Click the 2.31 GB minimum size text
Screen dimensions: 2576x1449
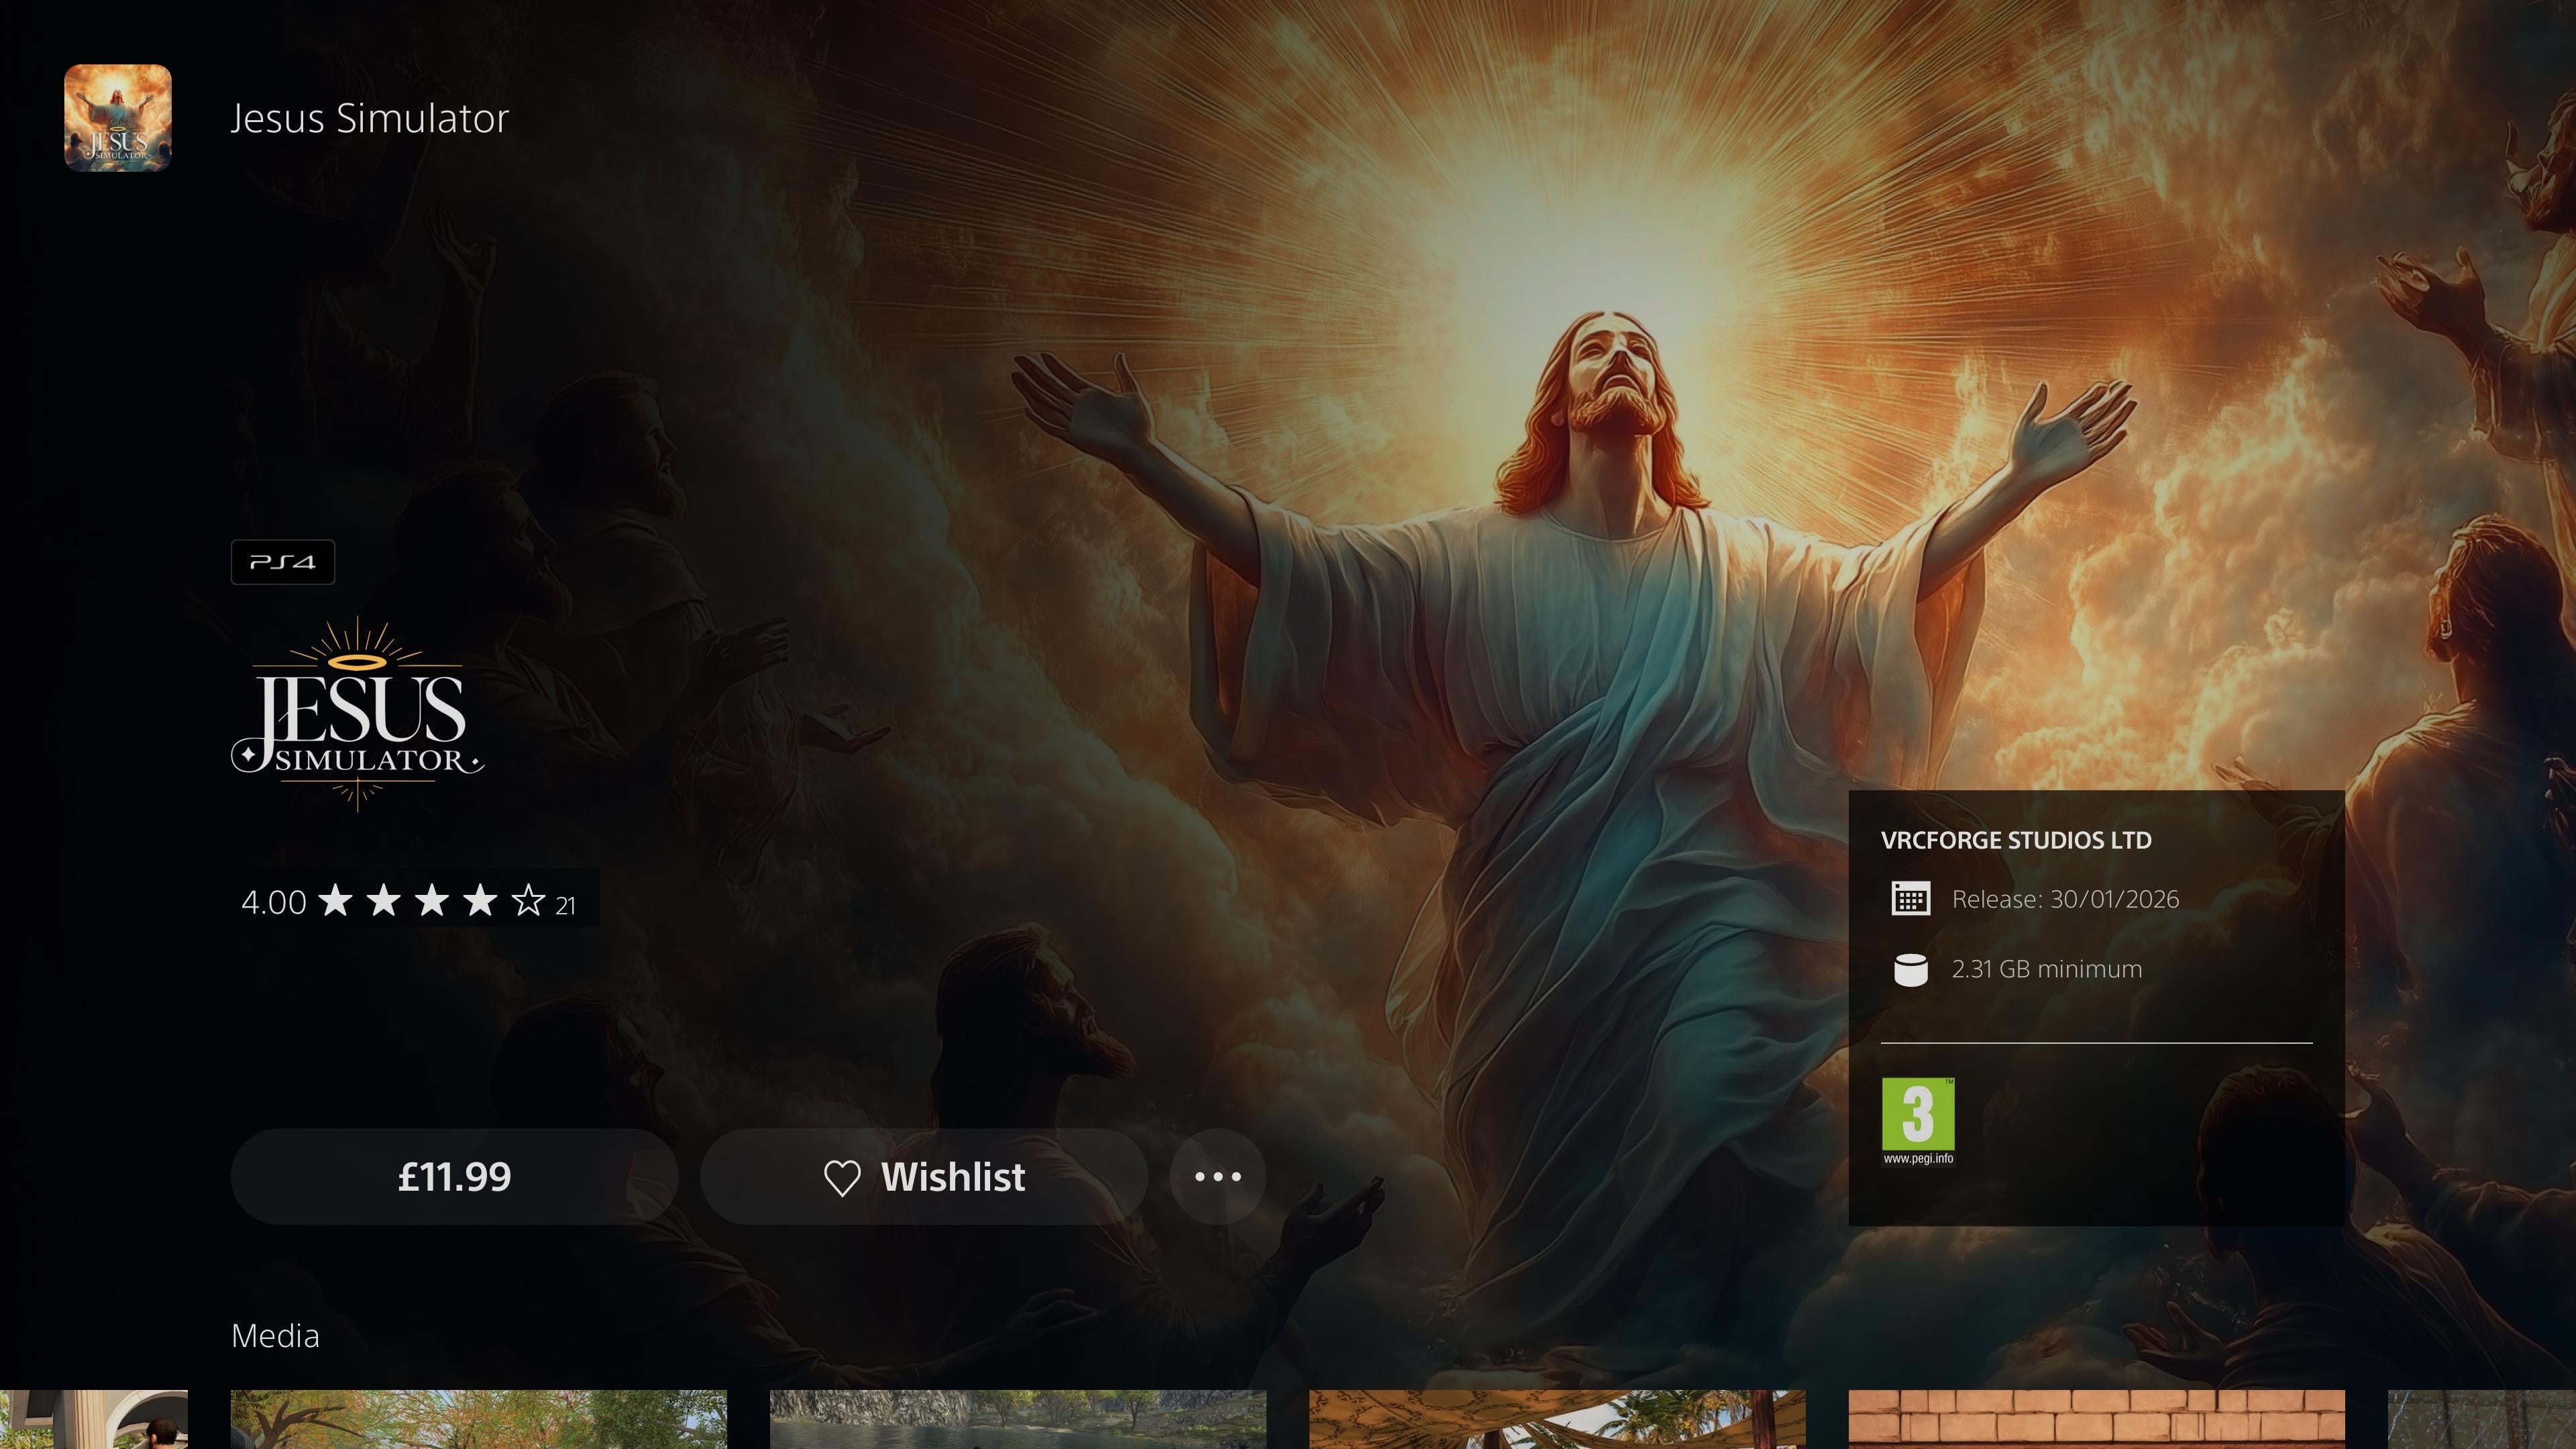pos(2046,969)
